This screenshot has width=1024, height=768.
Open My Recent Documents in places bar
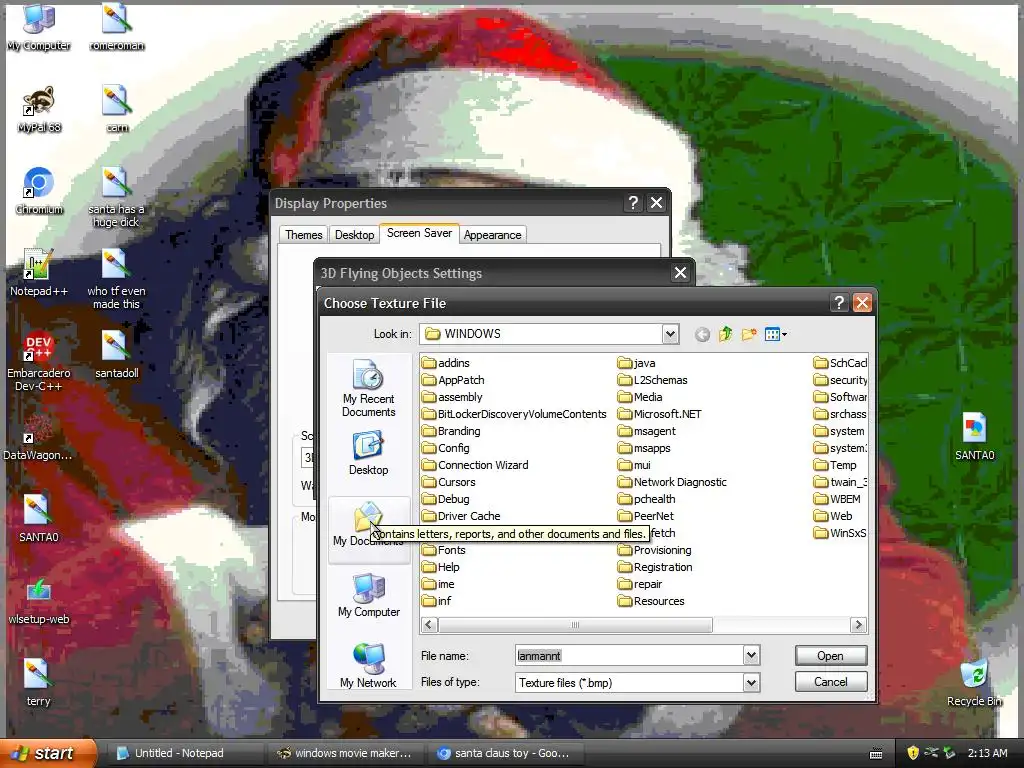[x=368, y=388]
